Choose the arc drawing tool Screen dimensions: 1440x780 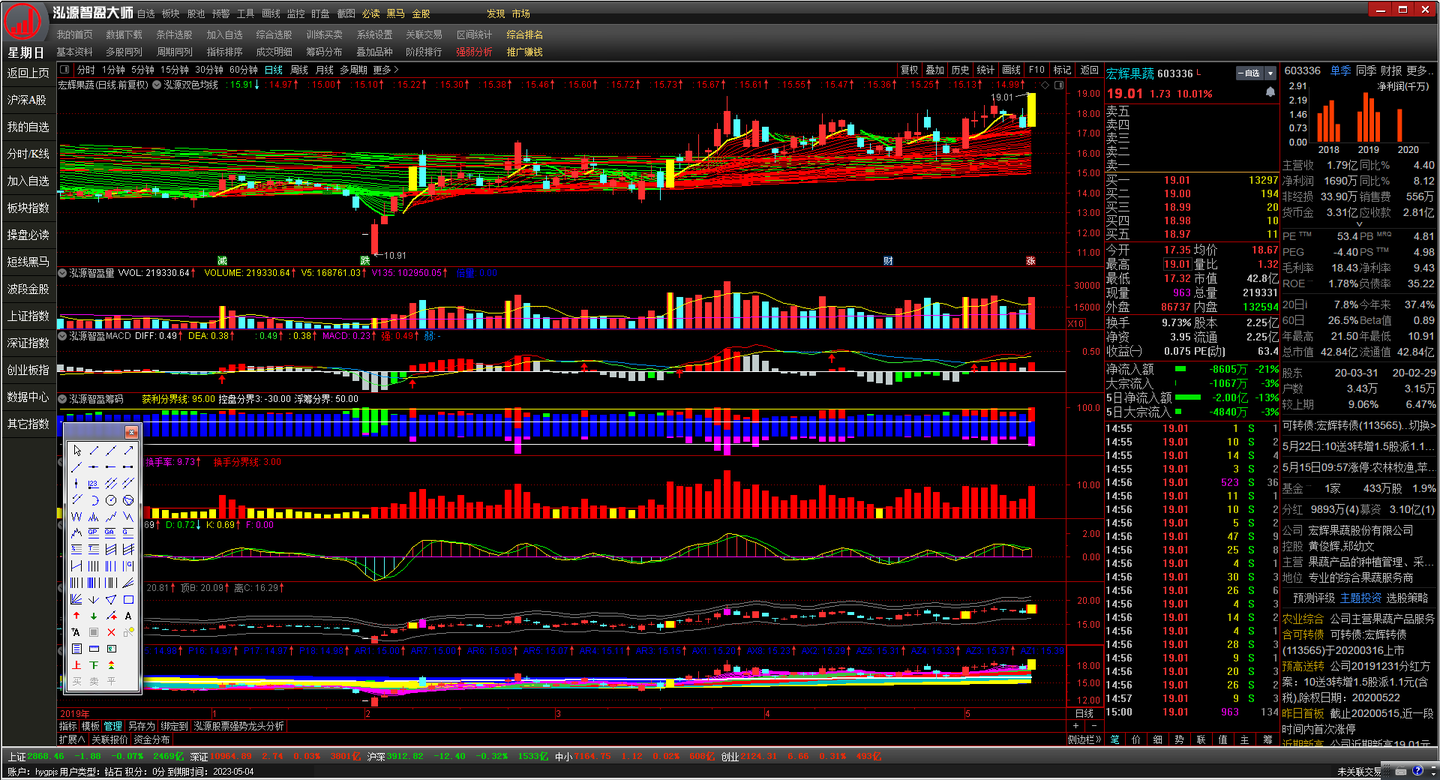click(x=93, y=500)
